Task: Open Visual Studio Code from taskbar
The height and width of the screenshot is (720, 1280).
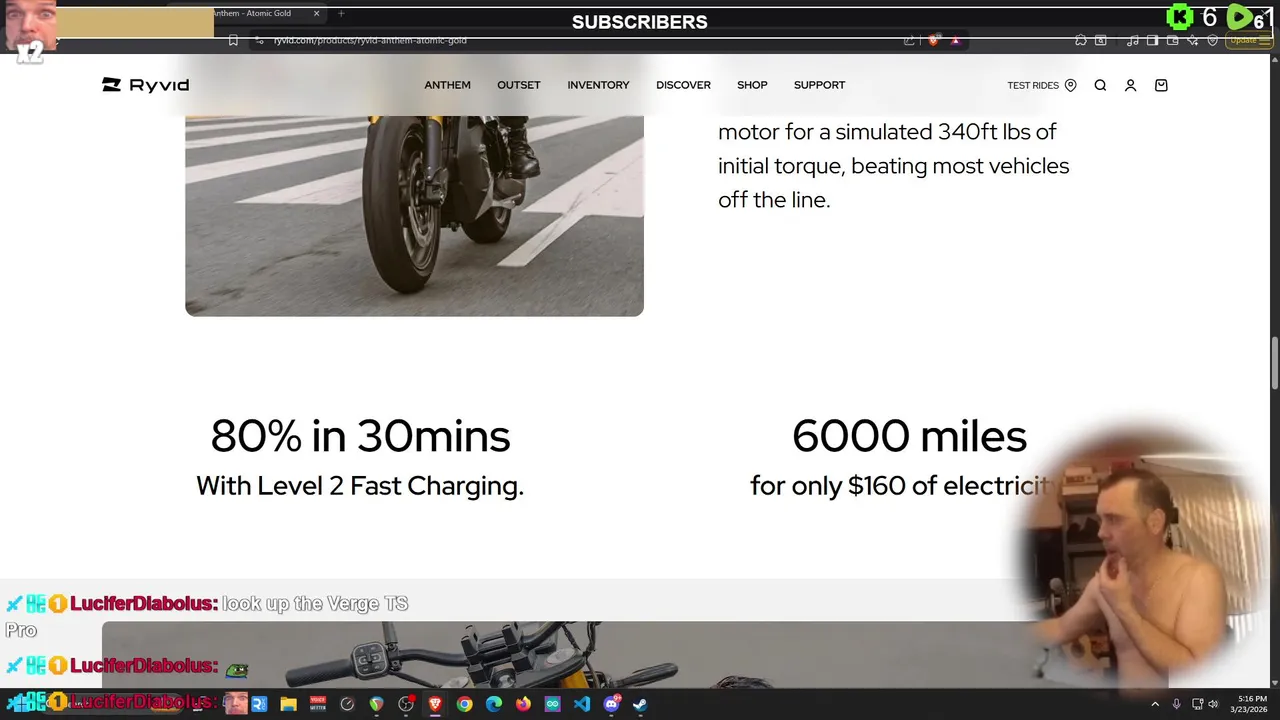Action: (x=582, y=704)
